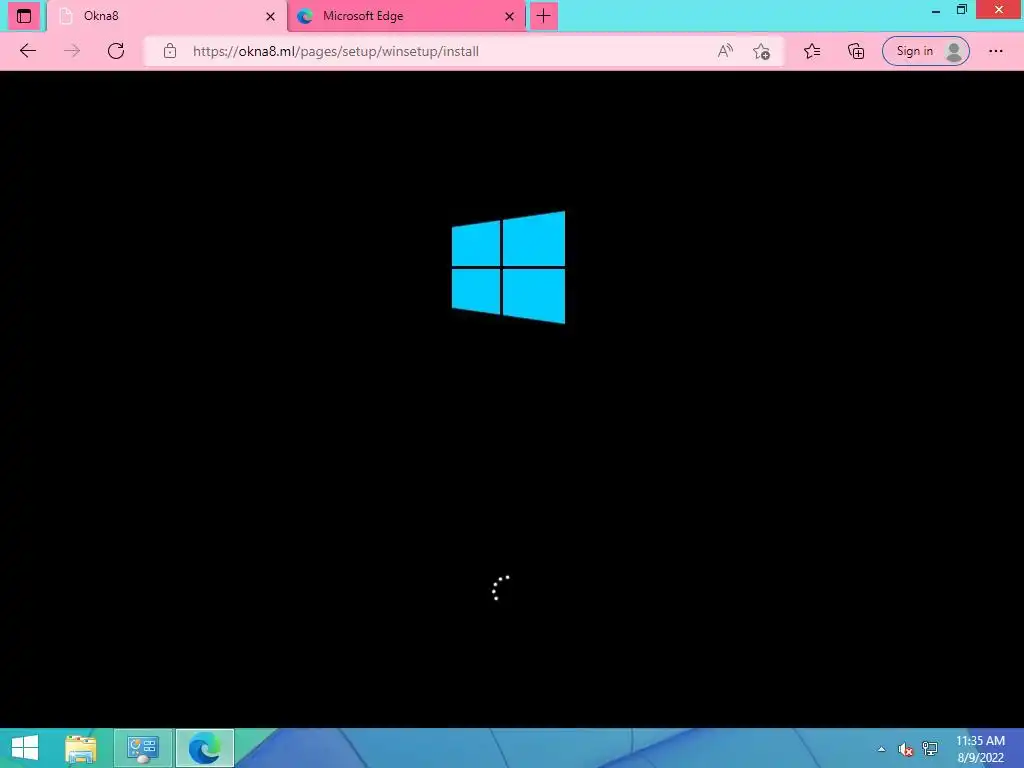
Task: Open the Windows Start button
Action: pyautogui.click(x=25, y=748)
